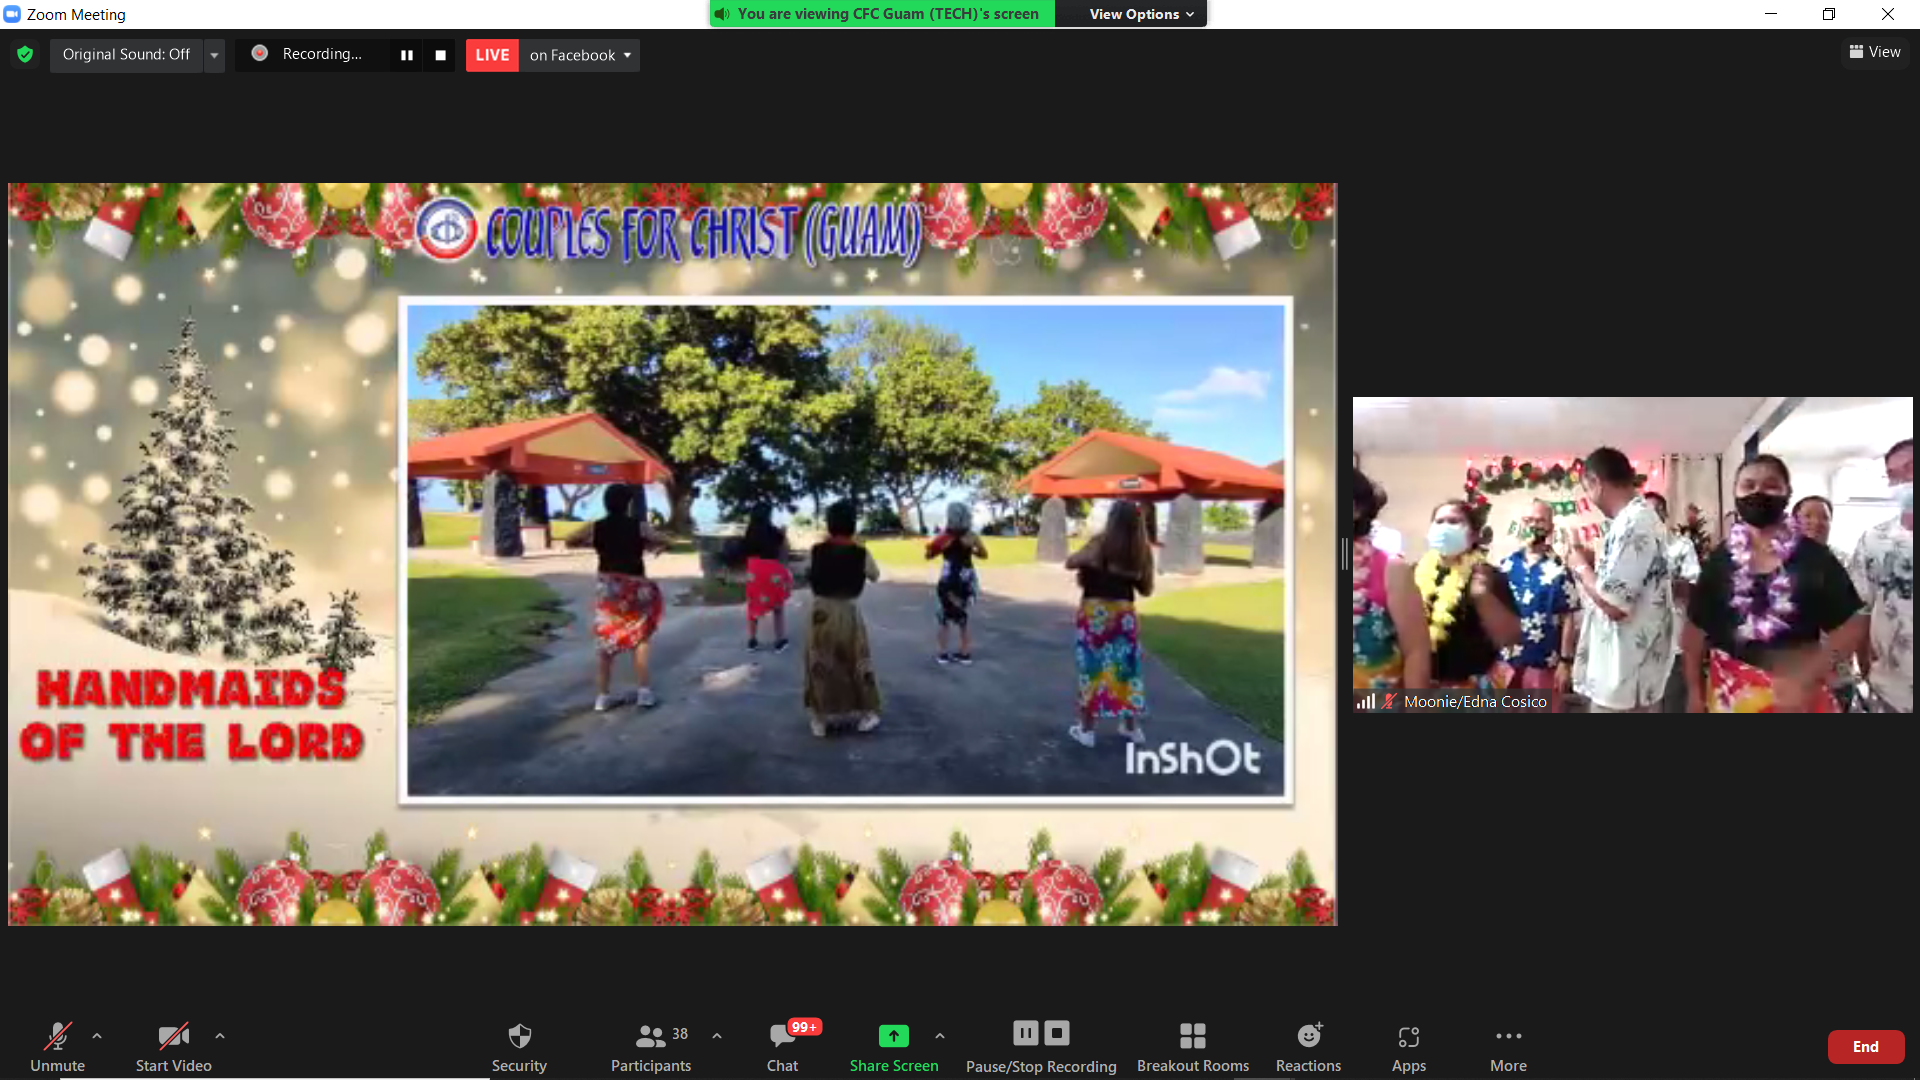Click the Zoom Meeting app icon in title bar
This screenshot has height=1080, width=1920.
click(x=12, y=14)
